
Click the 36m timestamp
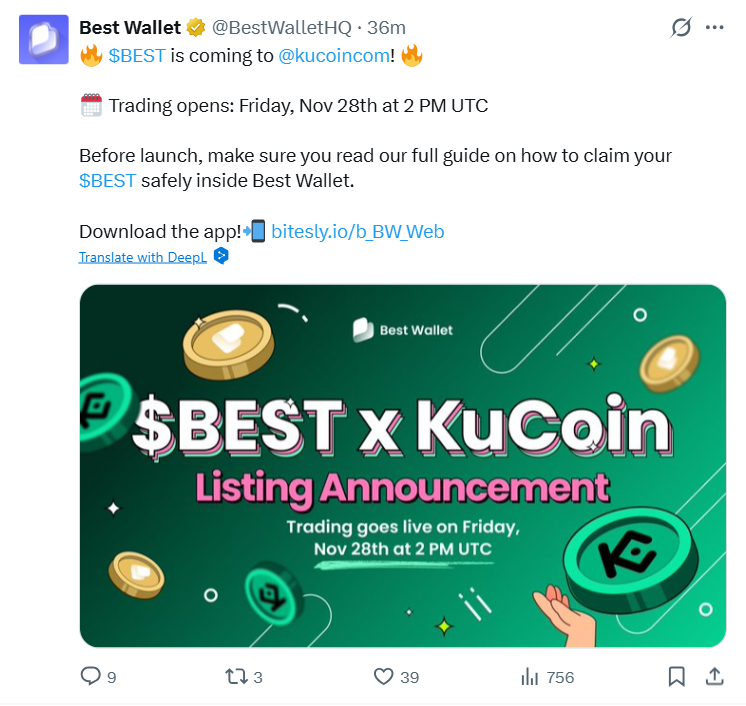coord(386,28)
